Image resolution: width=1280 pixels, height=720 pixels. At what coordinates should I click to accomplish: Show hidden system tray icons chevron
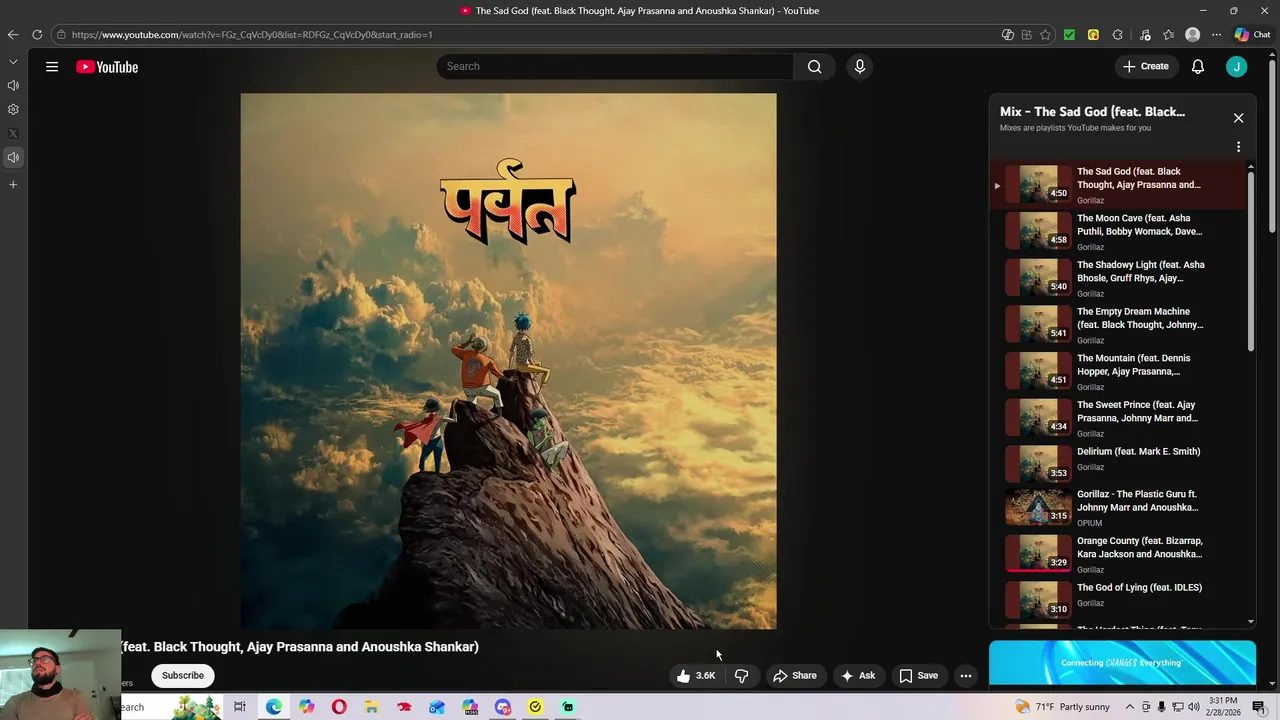(1130, 707)
